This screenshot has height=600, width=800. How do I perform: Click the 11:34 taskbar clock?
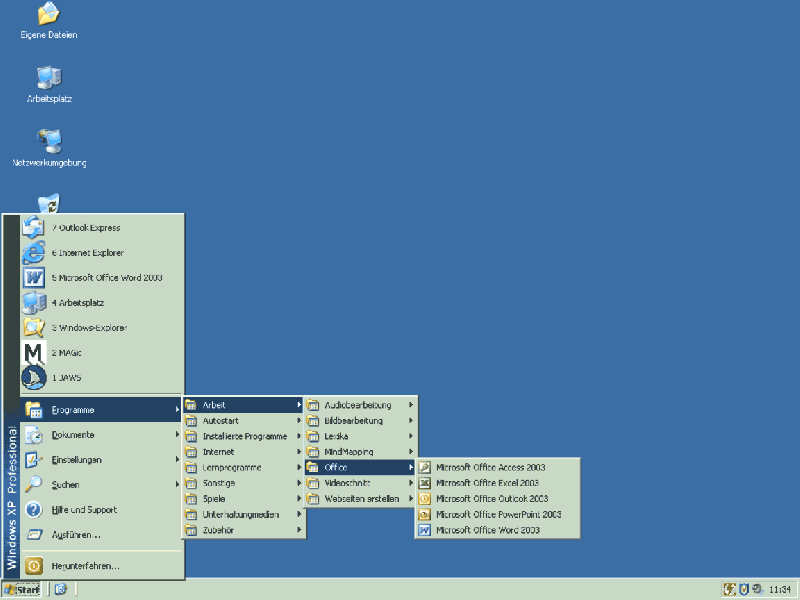pyautogui.click(x=780, y=590)
